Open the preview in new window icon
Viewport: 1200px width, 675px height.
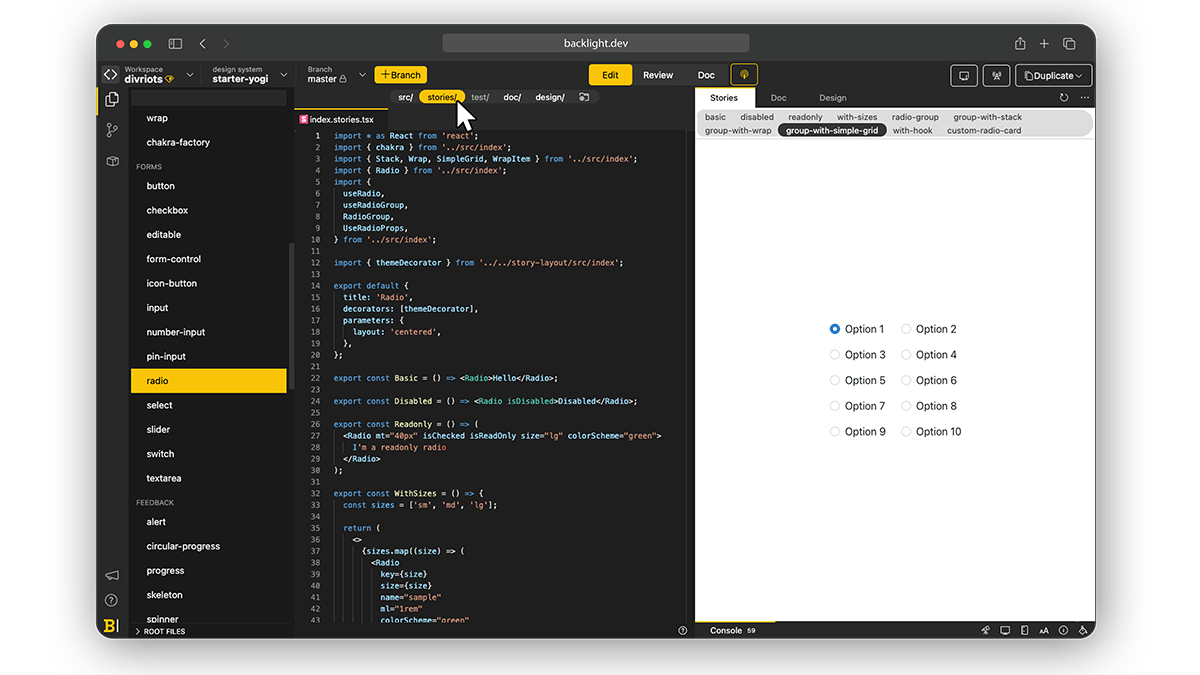pos(963,75)
